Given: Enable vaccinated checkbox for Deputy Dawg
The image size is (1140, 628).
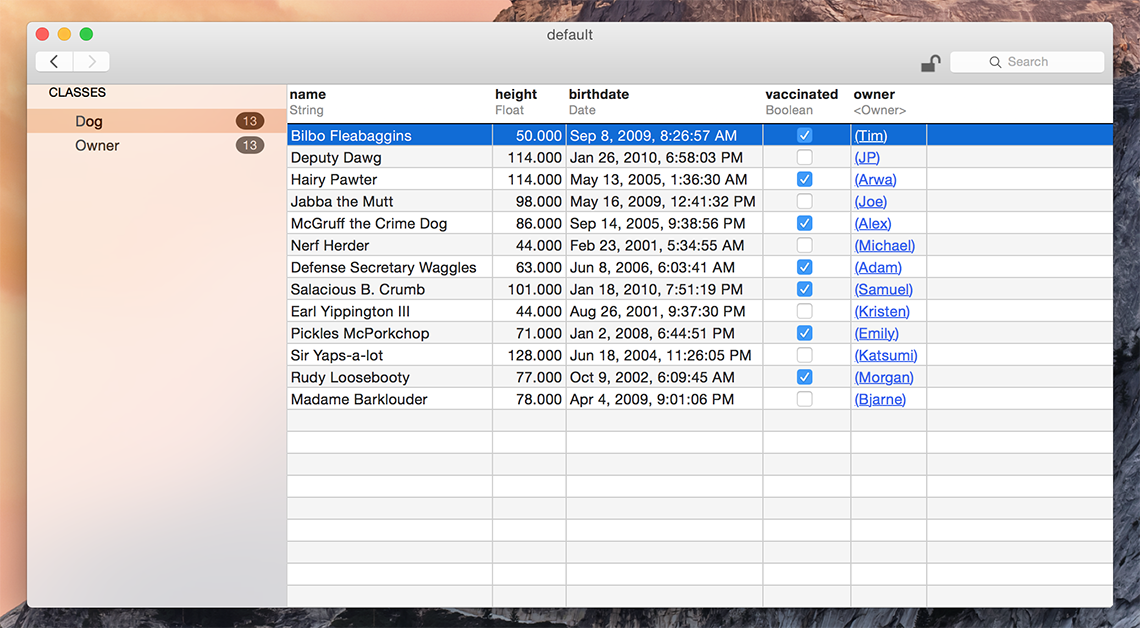Looking at the screenshot, I should (805, 157).
